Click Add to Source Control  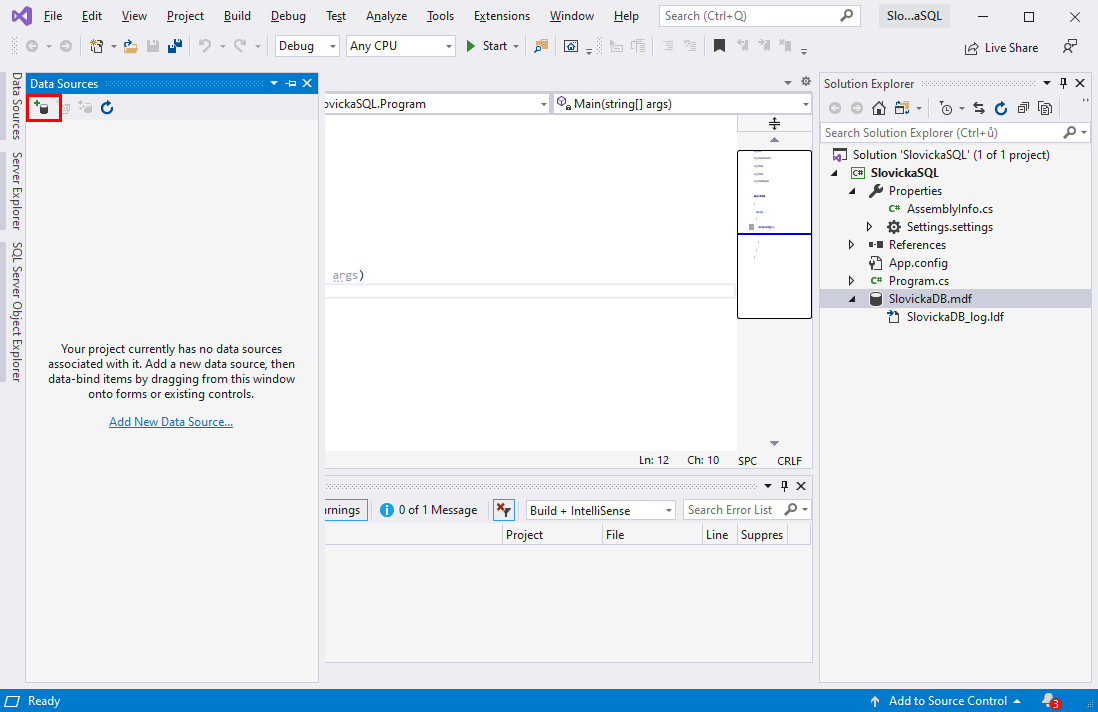click(x=945, y=701)
